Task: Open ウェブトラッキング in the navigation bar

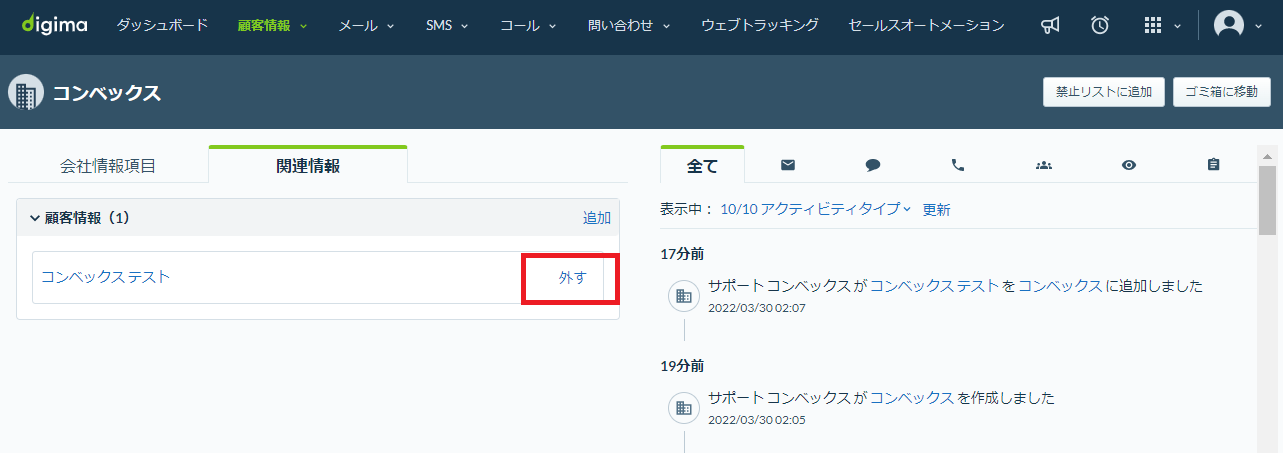Action: tap(760, 25)
